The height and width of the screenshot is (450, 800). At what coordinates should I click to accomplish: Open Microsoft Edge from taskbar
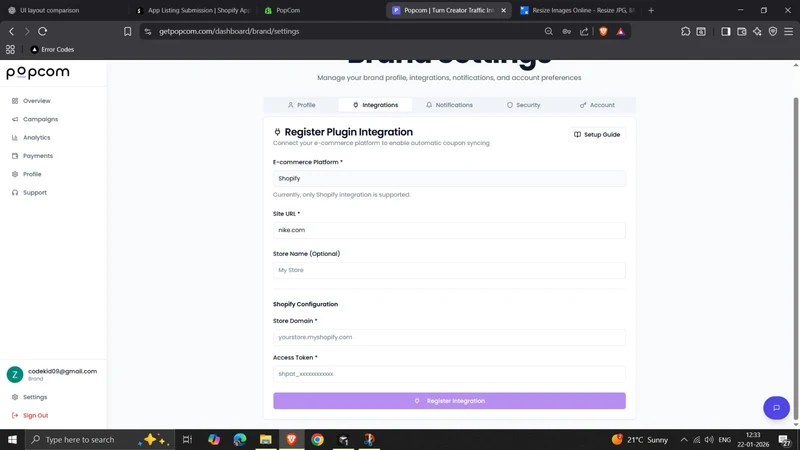(x=240, y=439)
